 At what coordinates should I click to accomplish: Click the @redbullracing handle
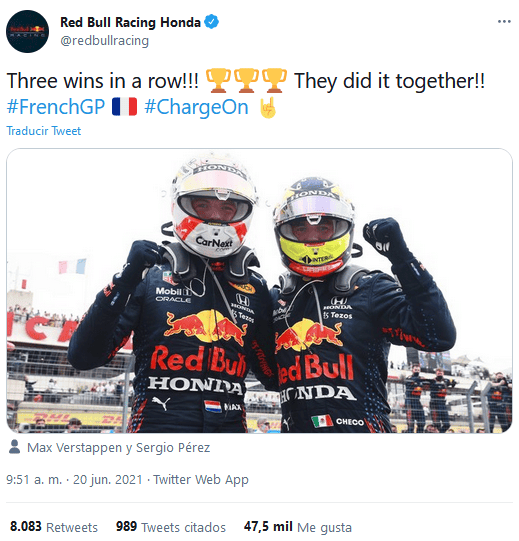tap(104, 41)
